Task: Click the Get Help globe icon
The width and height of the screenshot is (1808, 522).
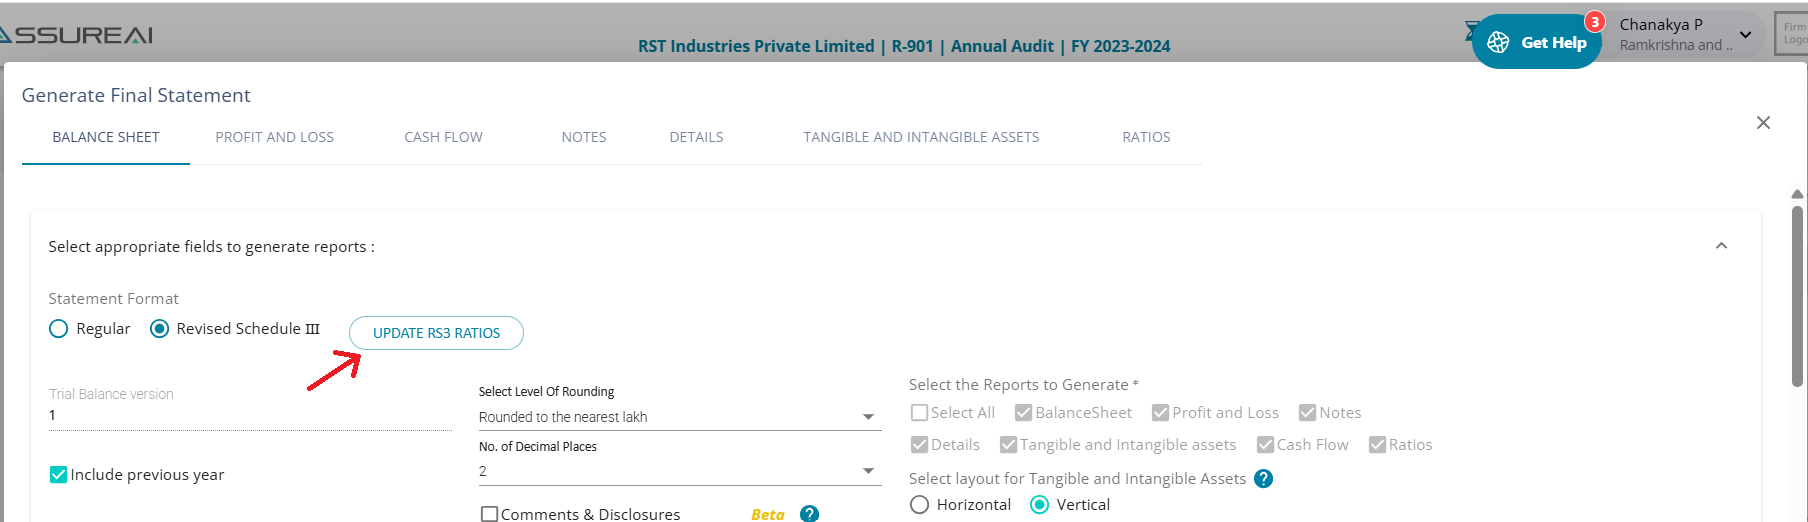Action: (x=1498, y=42)
